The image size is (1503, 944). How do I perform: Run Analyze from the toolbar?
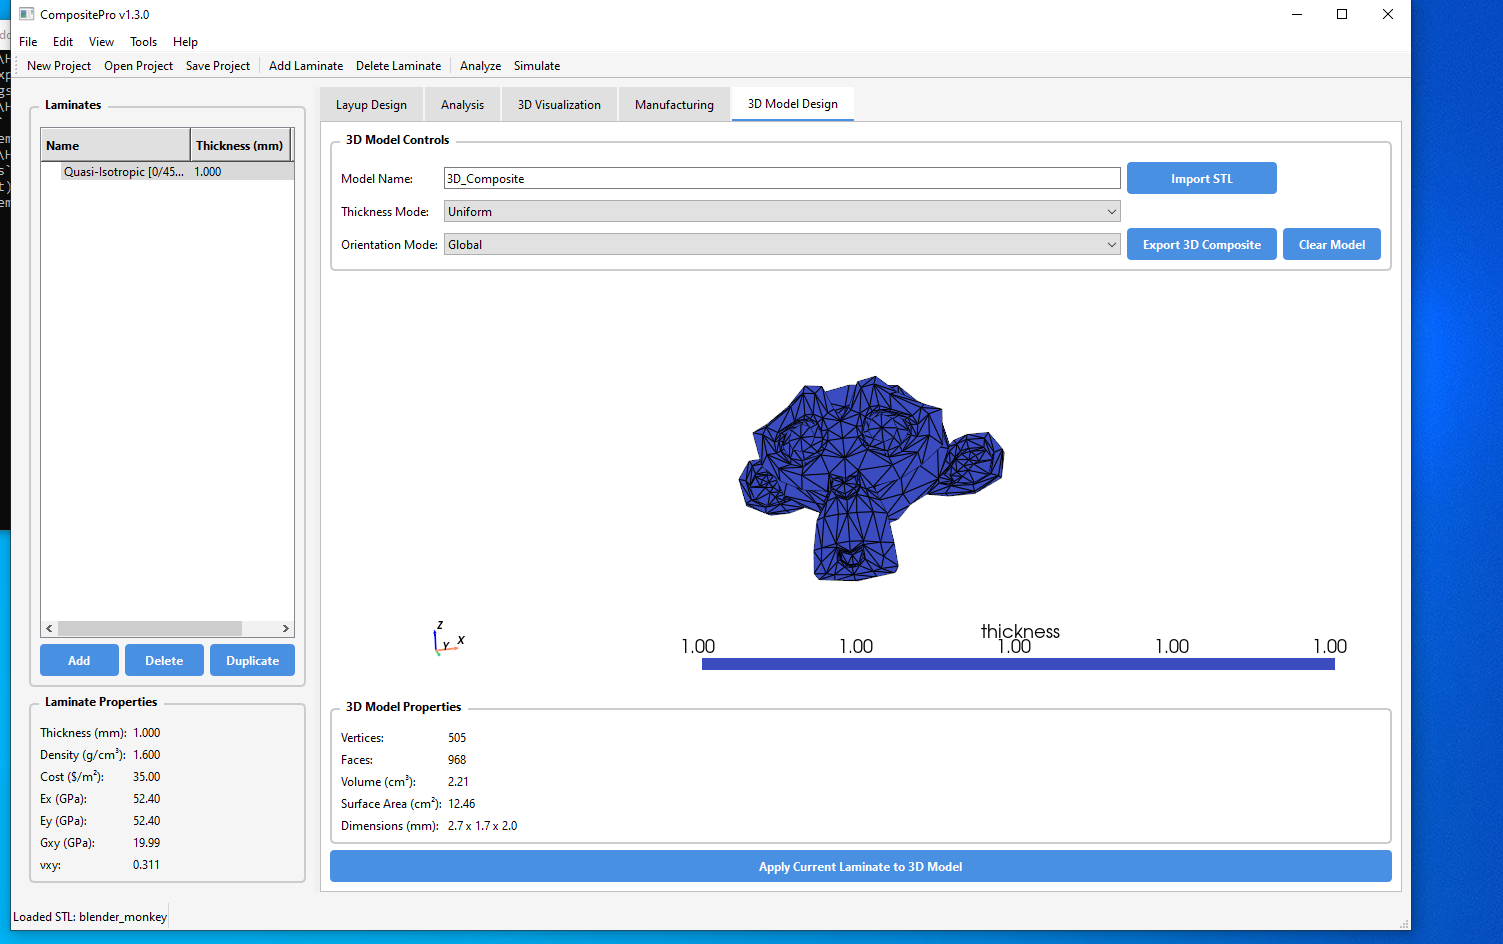pos(480,66)
